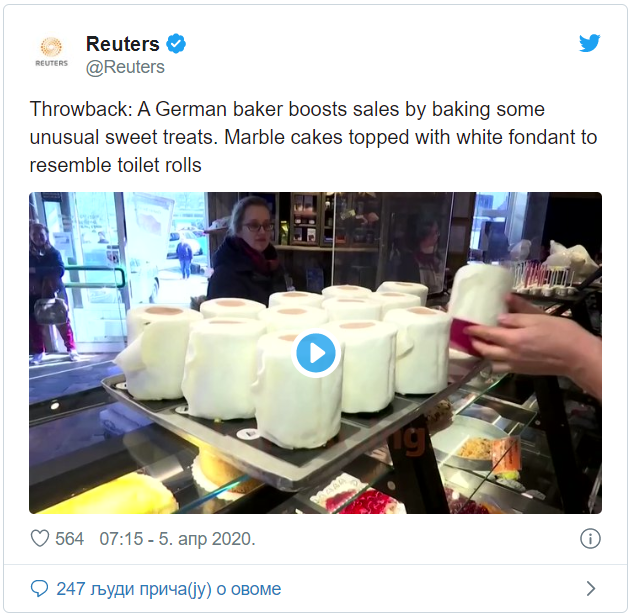This screenshot has height=616, width=631.
Task: Click the woman with glasses in video
Action: [247, 251]
